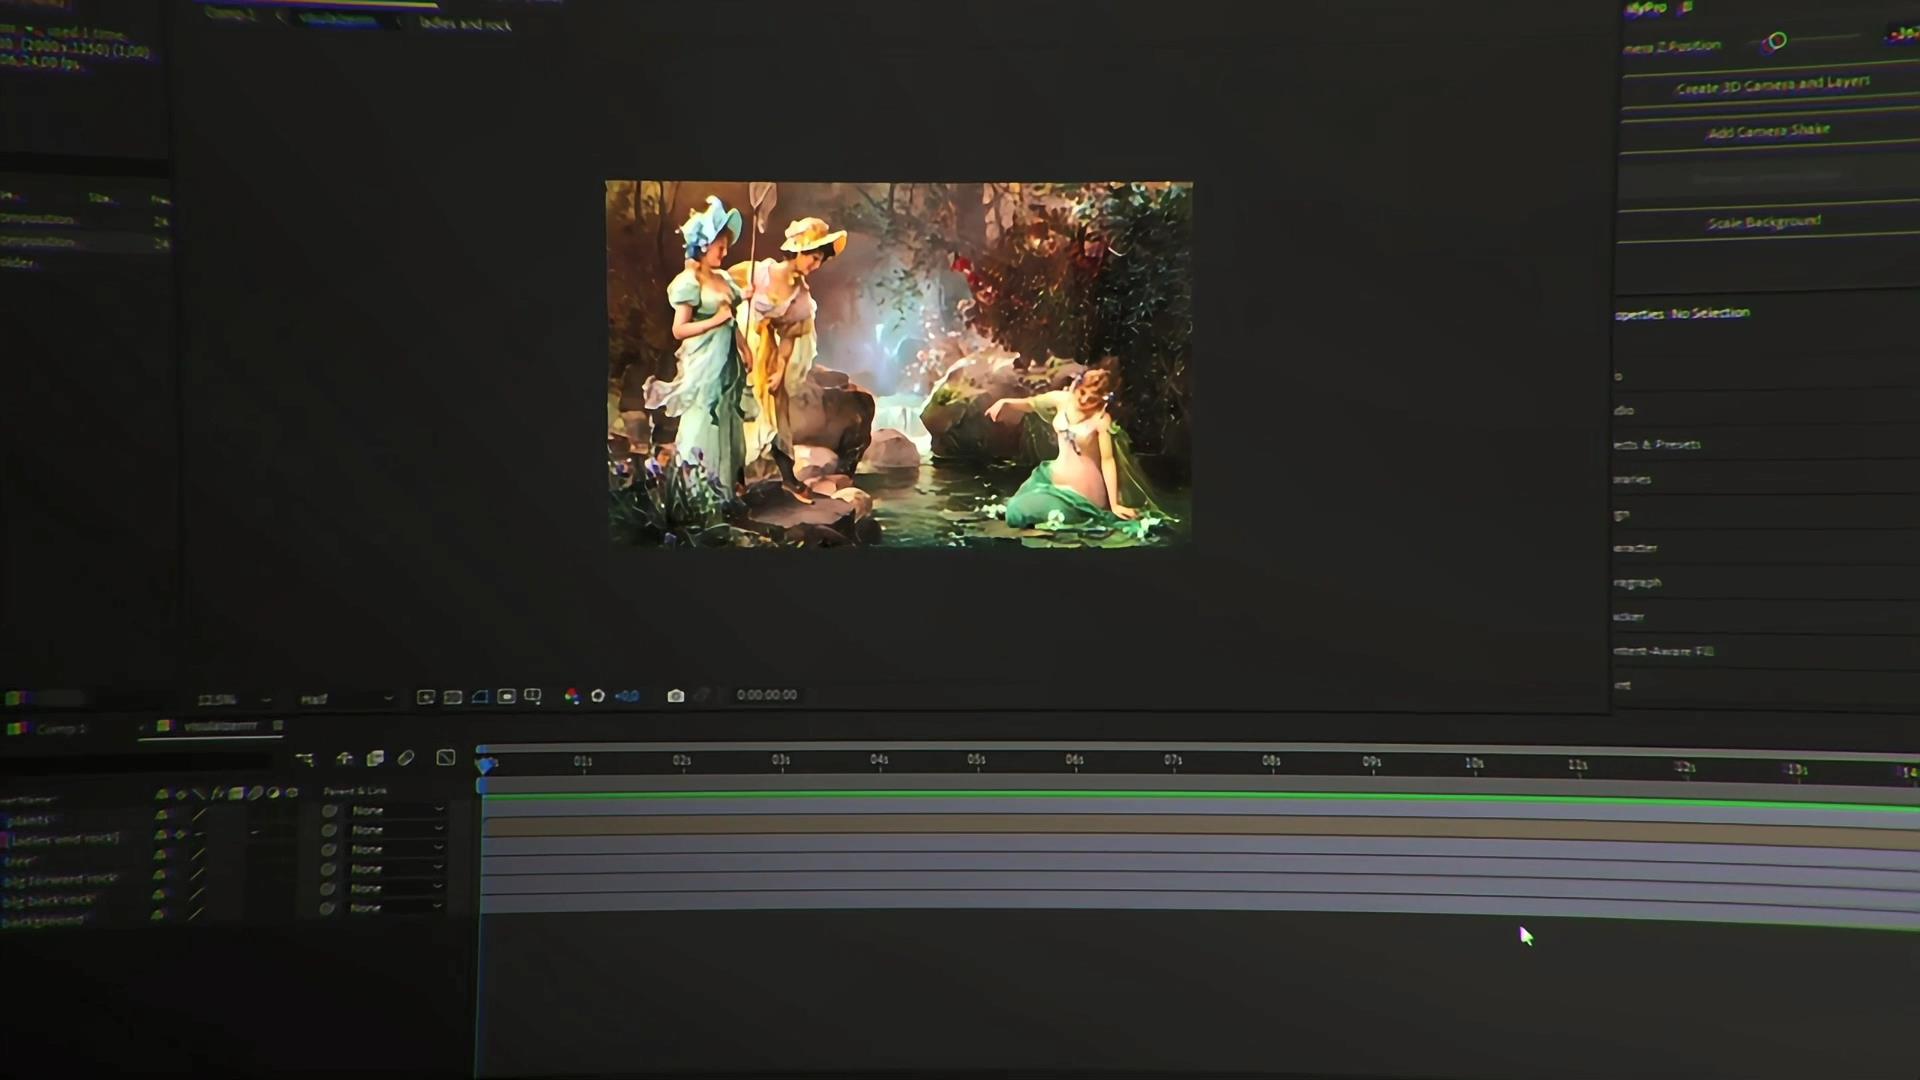Viewport: 1920px width, 1080px height.
Task: Click the 05s mark on time ruler
Action: pos(977,760)
